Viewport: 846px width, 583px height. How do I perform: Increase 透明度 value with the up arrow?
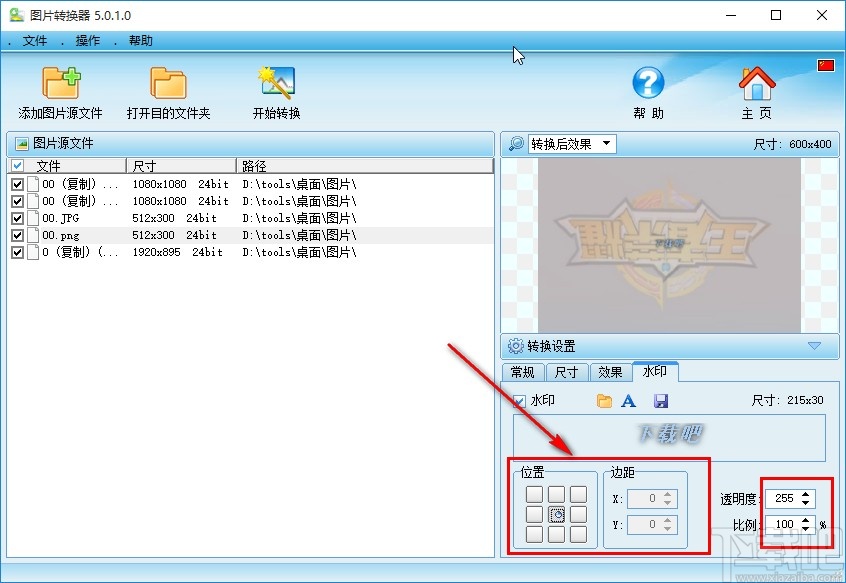pyautogui.click(x=806, y=493)
